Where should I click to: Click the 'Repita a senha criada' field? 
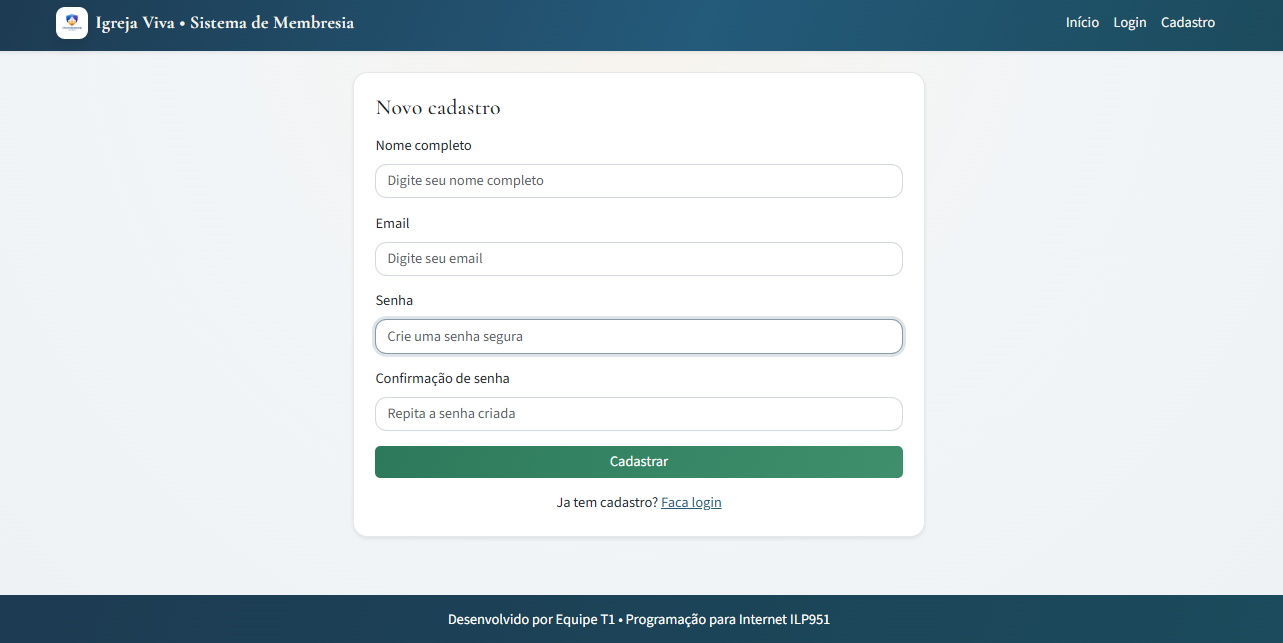click(638, 414)
